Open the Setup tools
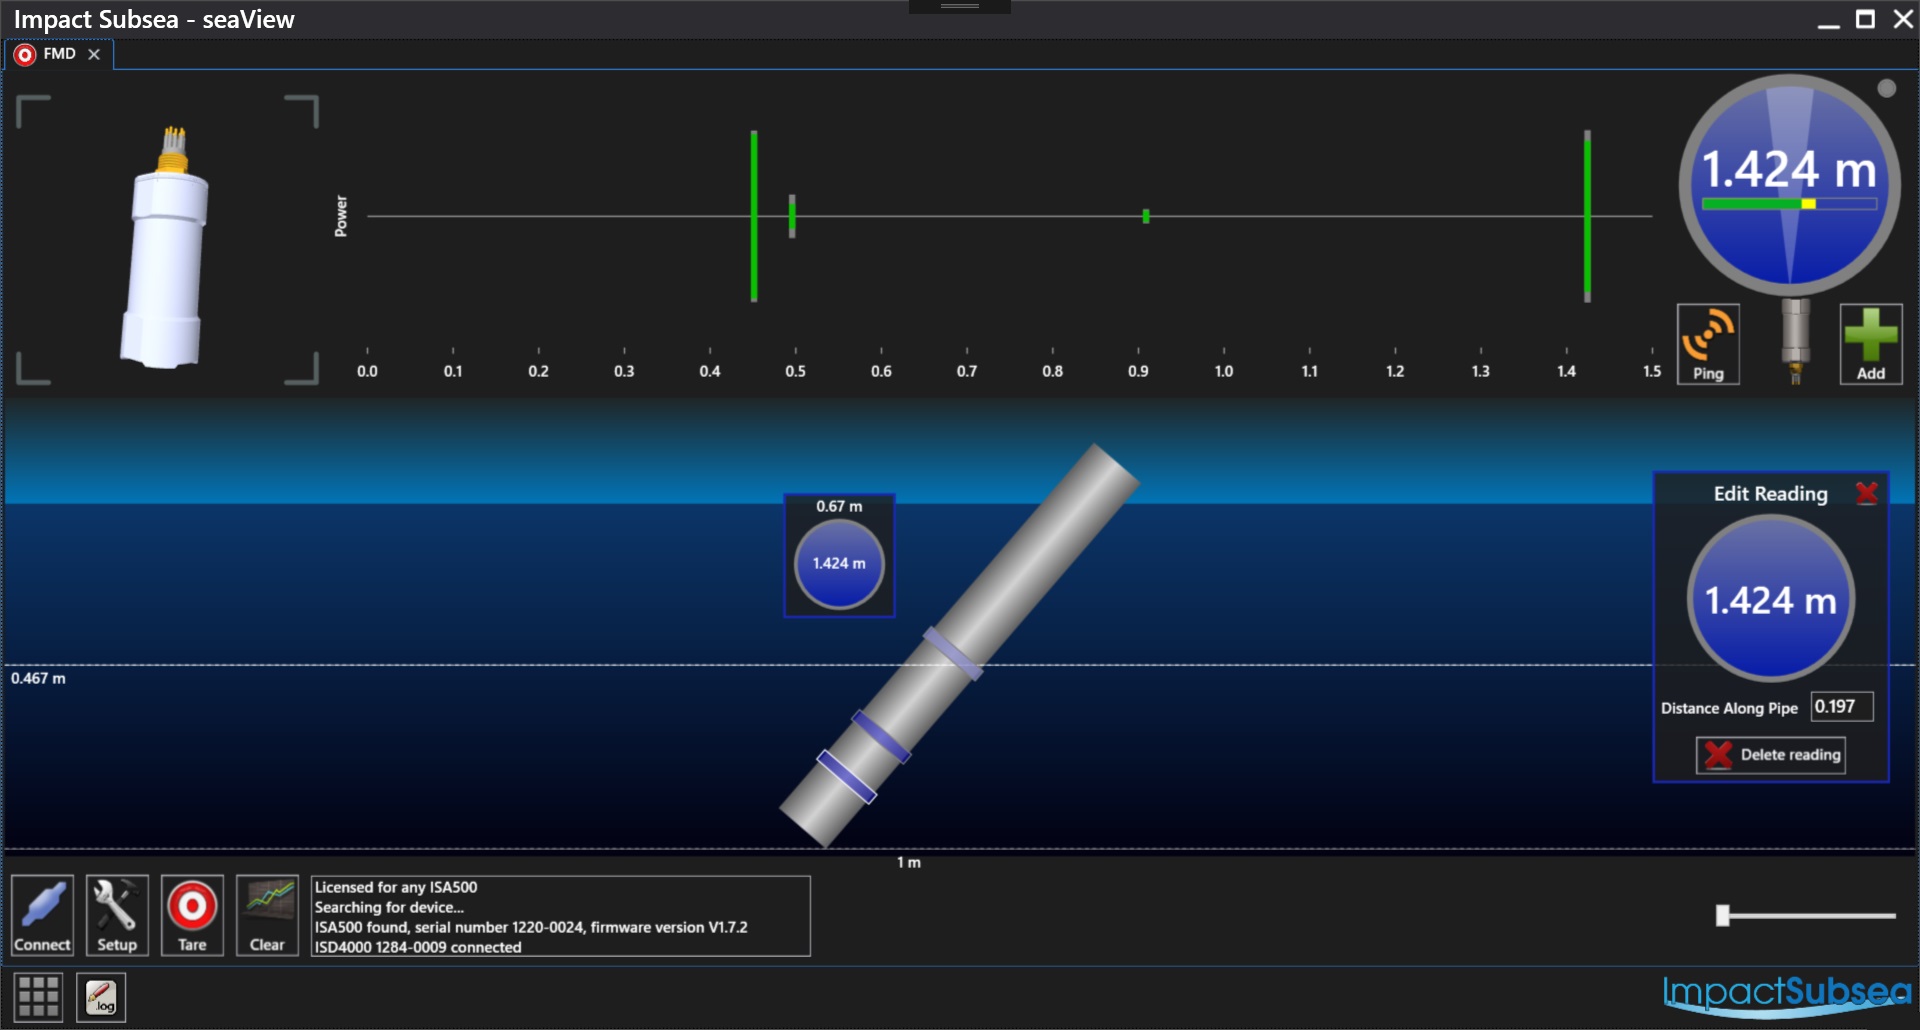 [117, 915]
